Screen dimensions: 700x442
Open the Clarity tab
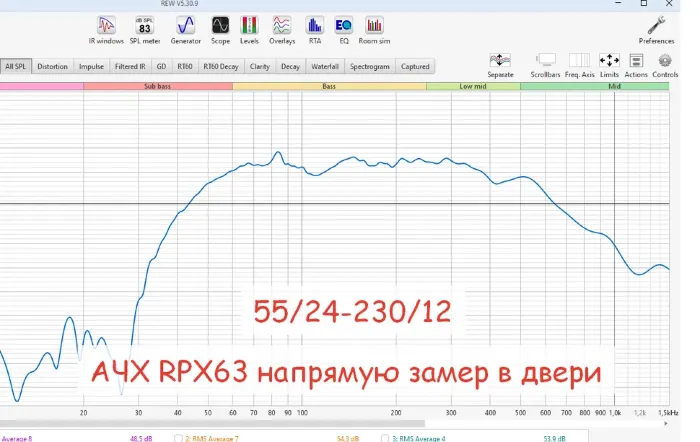260,67
